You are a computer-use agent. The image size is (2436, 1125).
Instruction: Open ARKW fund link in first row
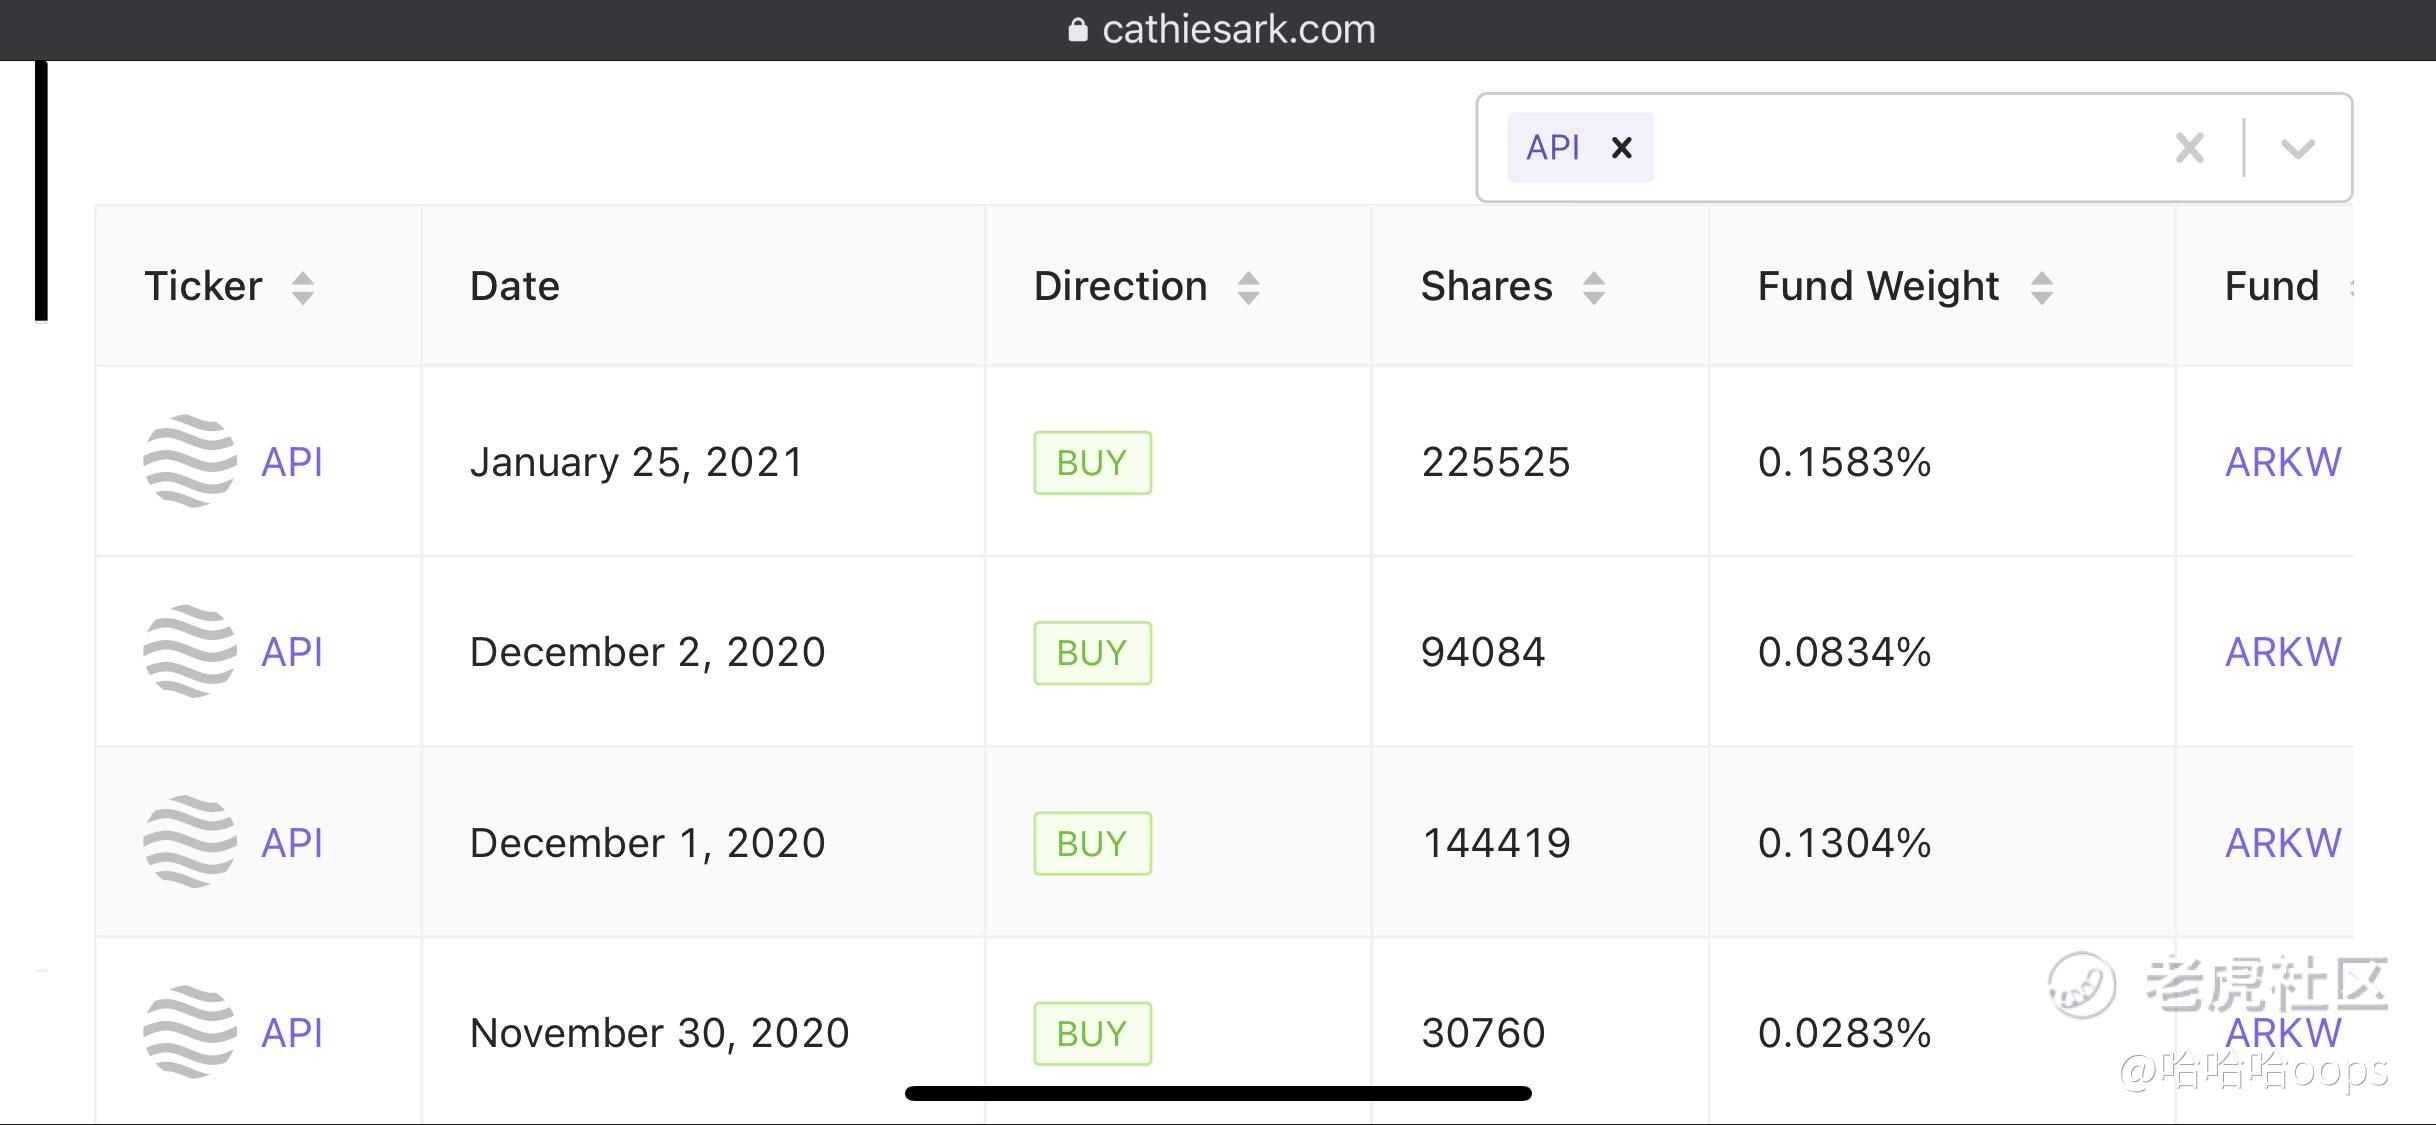pyautogui.click(x=2282, y=462)
